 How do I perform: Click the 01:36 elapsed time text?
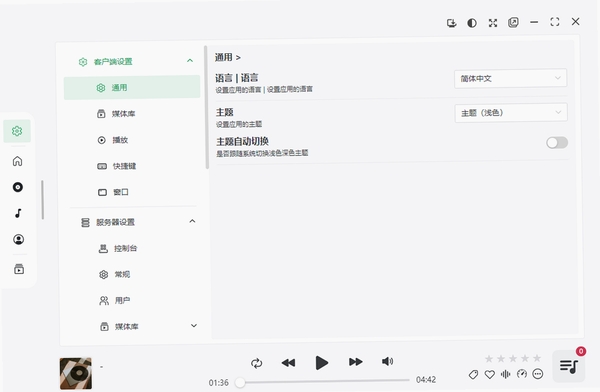click(x=218, y=383)
